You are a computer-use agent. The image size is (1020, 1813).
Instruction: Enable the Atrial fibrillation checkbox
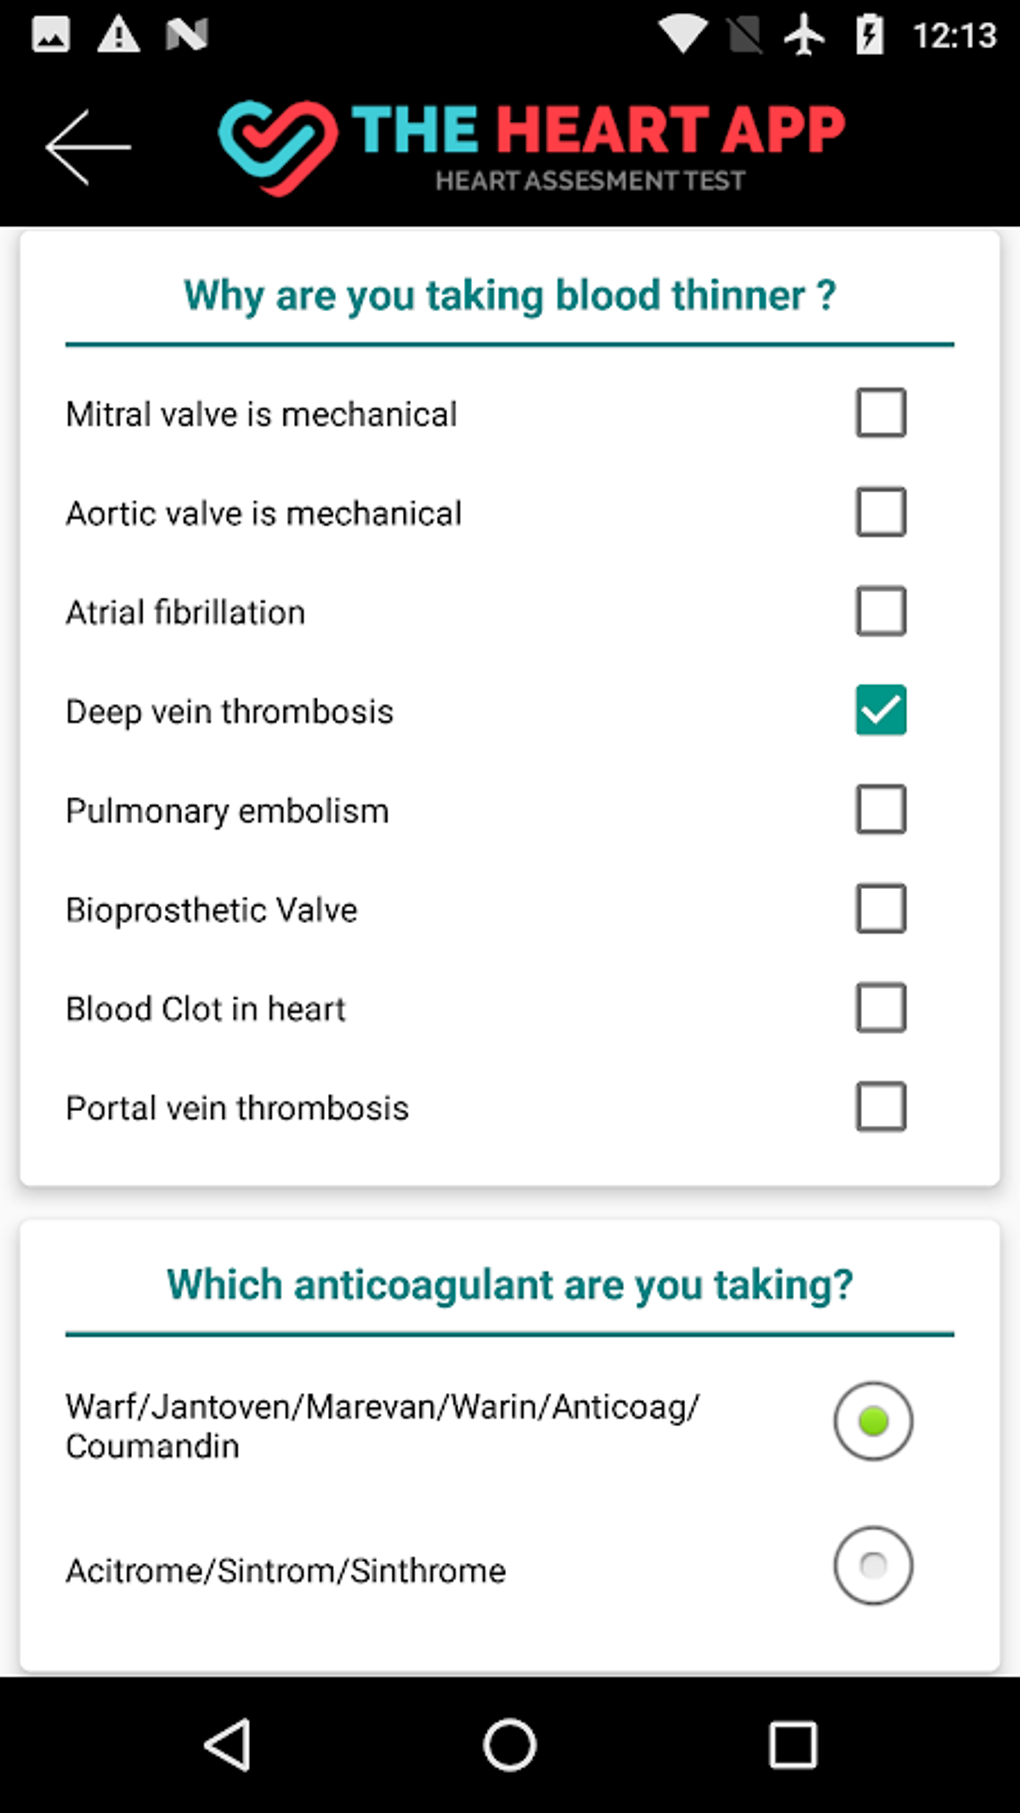point(881,611)
